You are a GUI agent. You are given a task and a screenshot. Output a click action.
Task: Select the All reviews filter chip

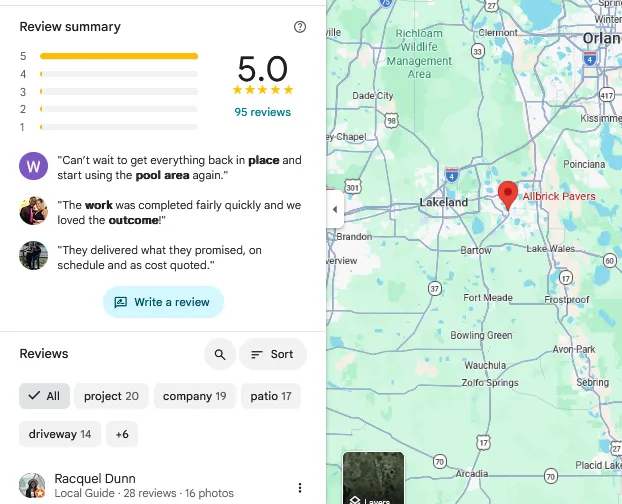(x=44, y=396)
